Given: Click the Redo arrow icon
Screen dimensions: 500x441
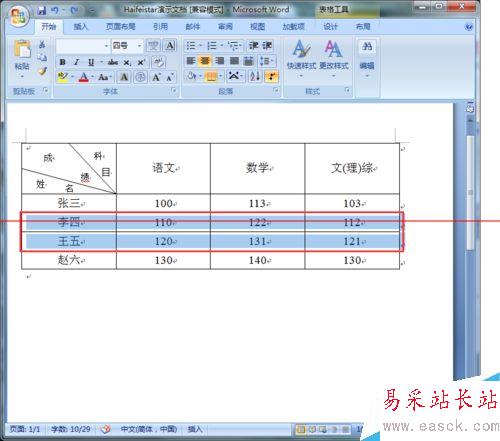Looking at the screenshot, I should click(x=74, y=11).
